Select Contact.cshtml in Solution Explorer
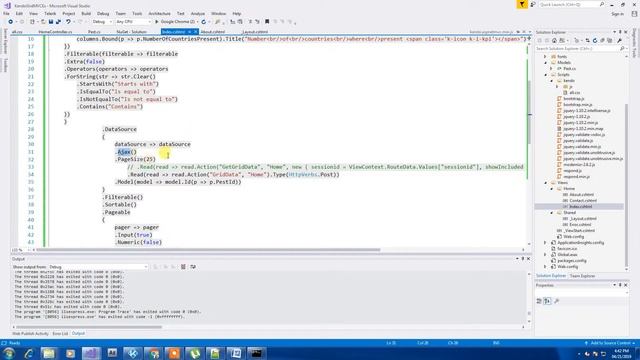This screenshot has height=360, width=640. point(582,201)
